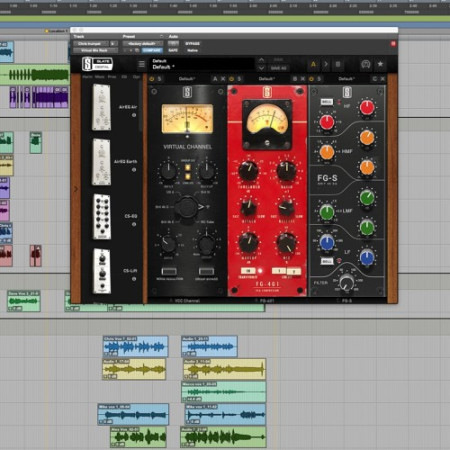
Task: Click the Bypass button in the plugin header
Action: point(192,44)
